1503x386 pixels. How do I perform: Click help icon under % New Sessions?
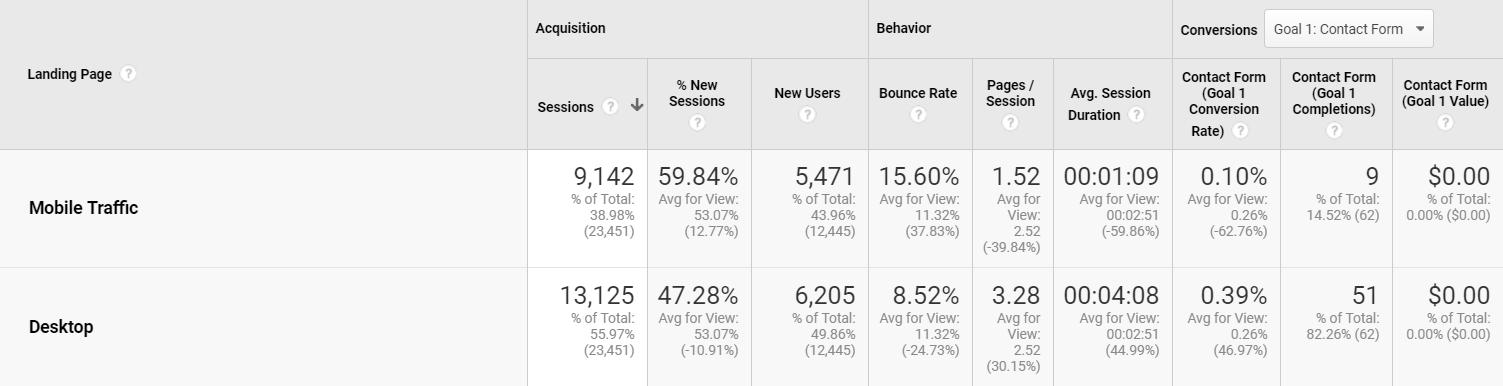[x=697, y=123]
